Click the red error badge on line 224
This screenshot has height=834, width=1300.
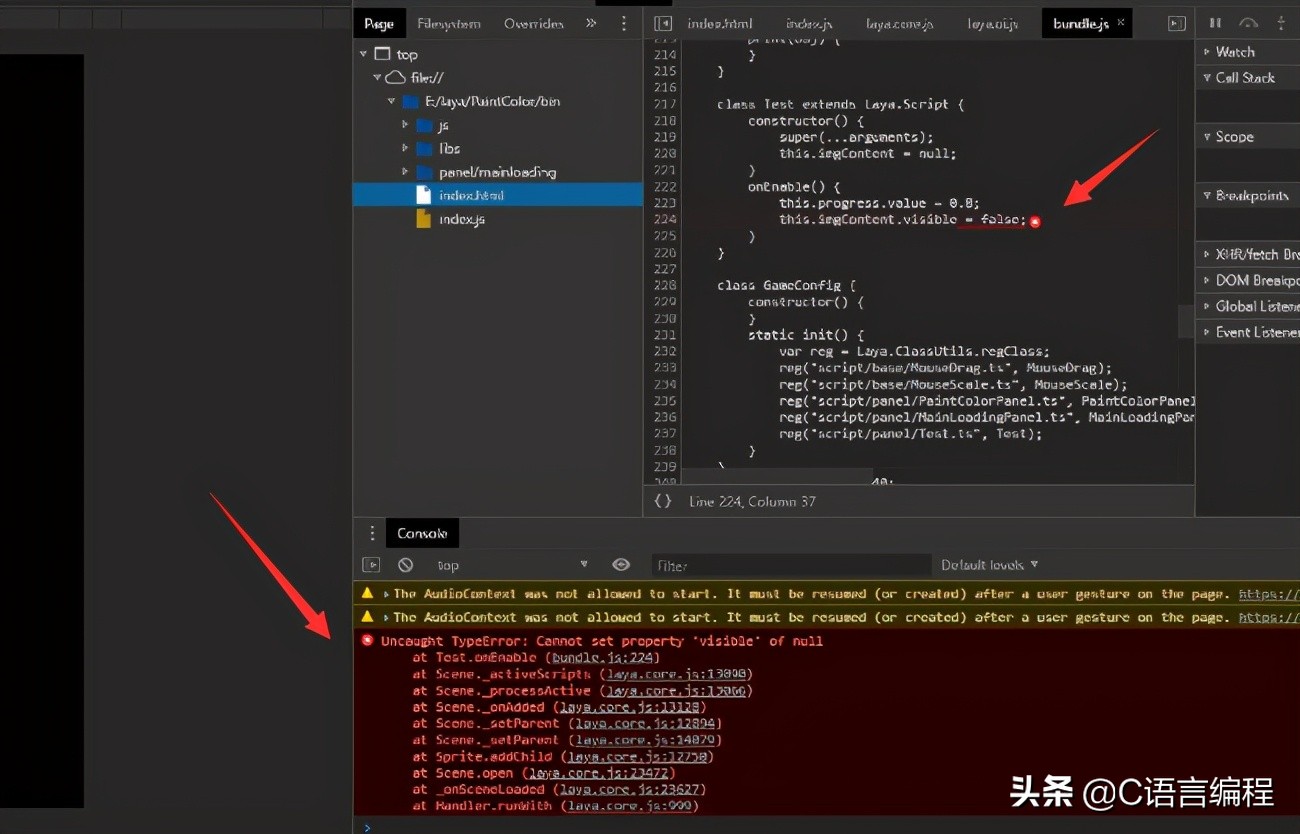pos(1035,223)
